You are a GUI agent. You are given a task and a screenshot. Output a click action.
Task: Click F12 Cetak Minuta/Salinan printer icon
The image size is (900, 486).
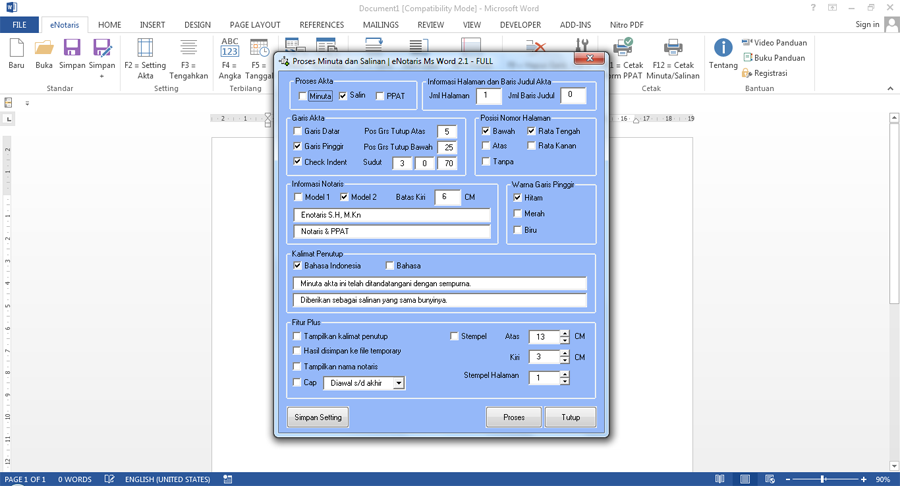[x=673, y=48]
